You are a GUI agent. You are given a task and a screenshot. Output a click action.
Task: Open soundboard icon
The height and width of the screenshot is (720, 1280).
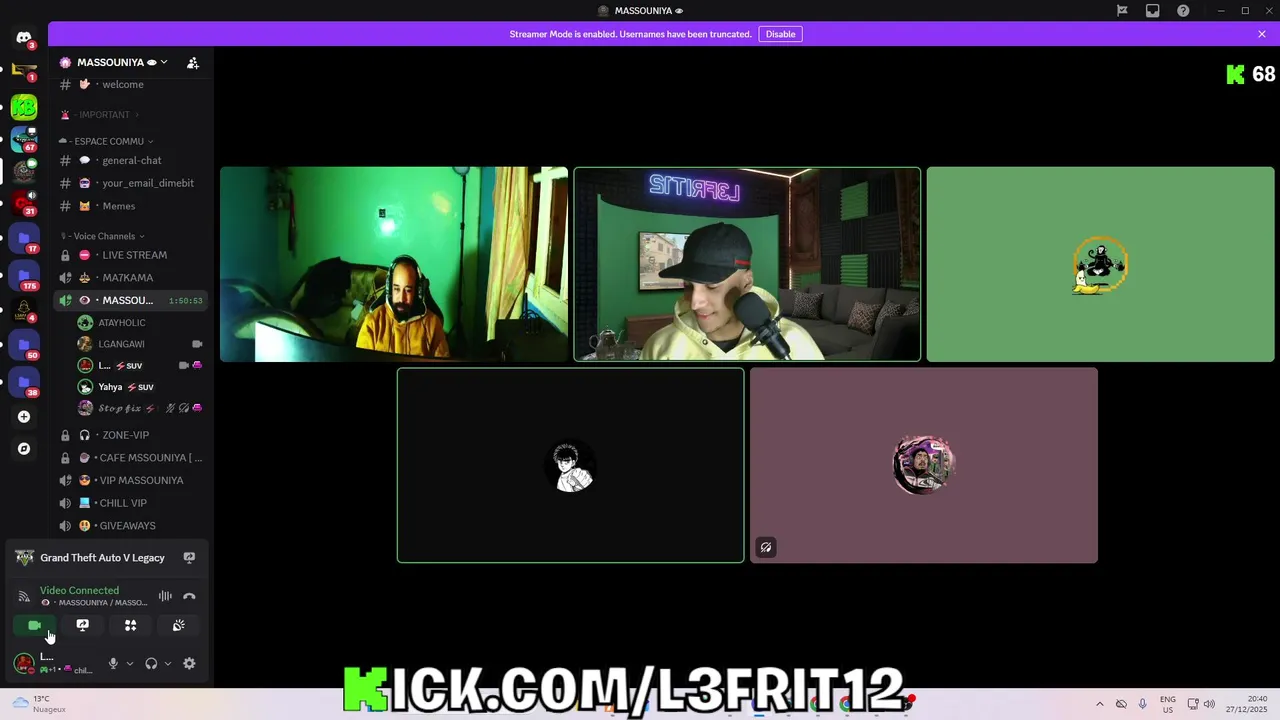click(179, 625)
